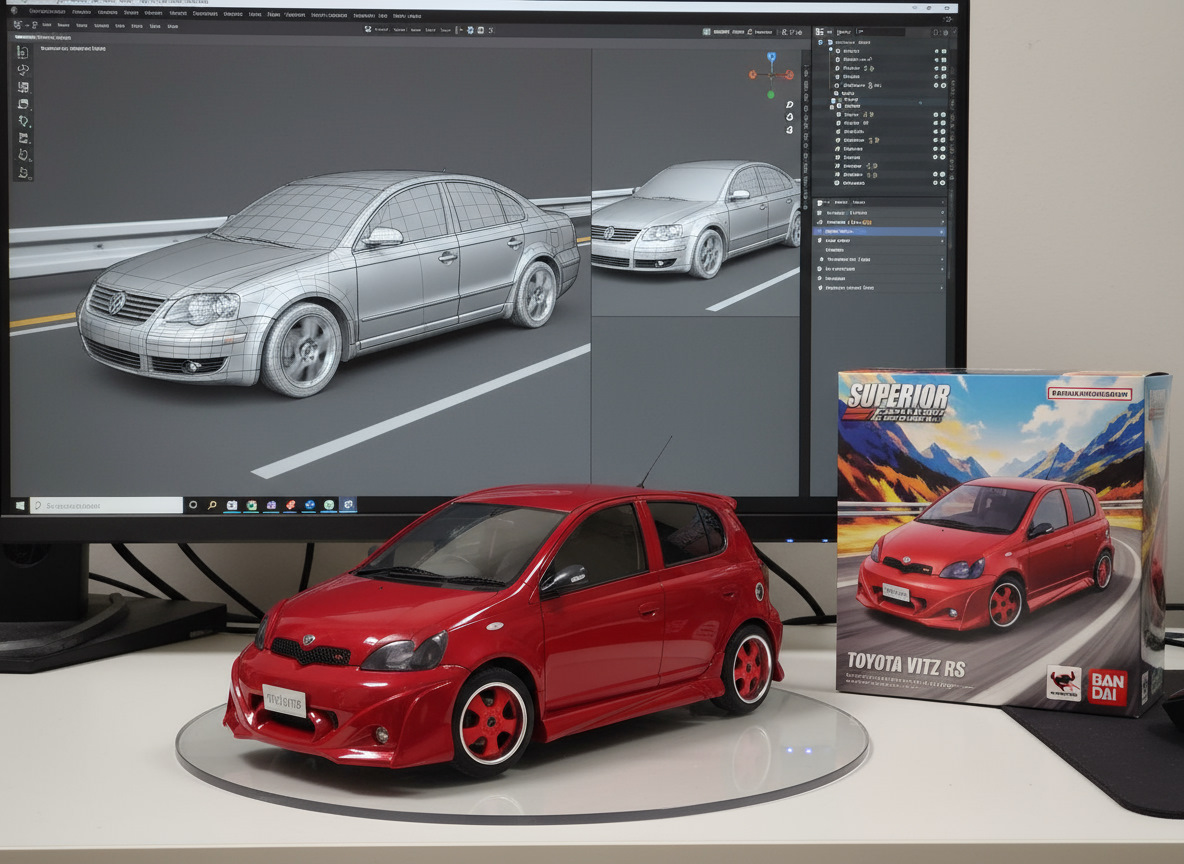The width and height of the screenshot is (1184, 864).
Task: Collapse the top scene collection in outliner
Action: [821, 43]
